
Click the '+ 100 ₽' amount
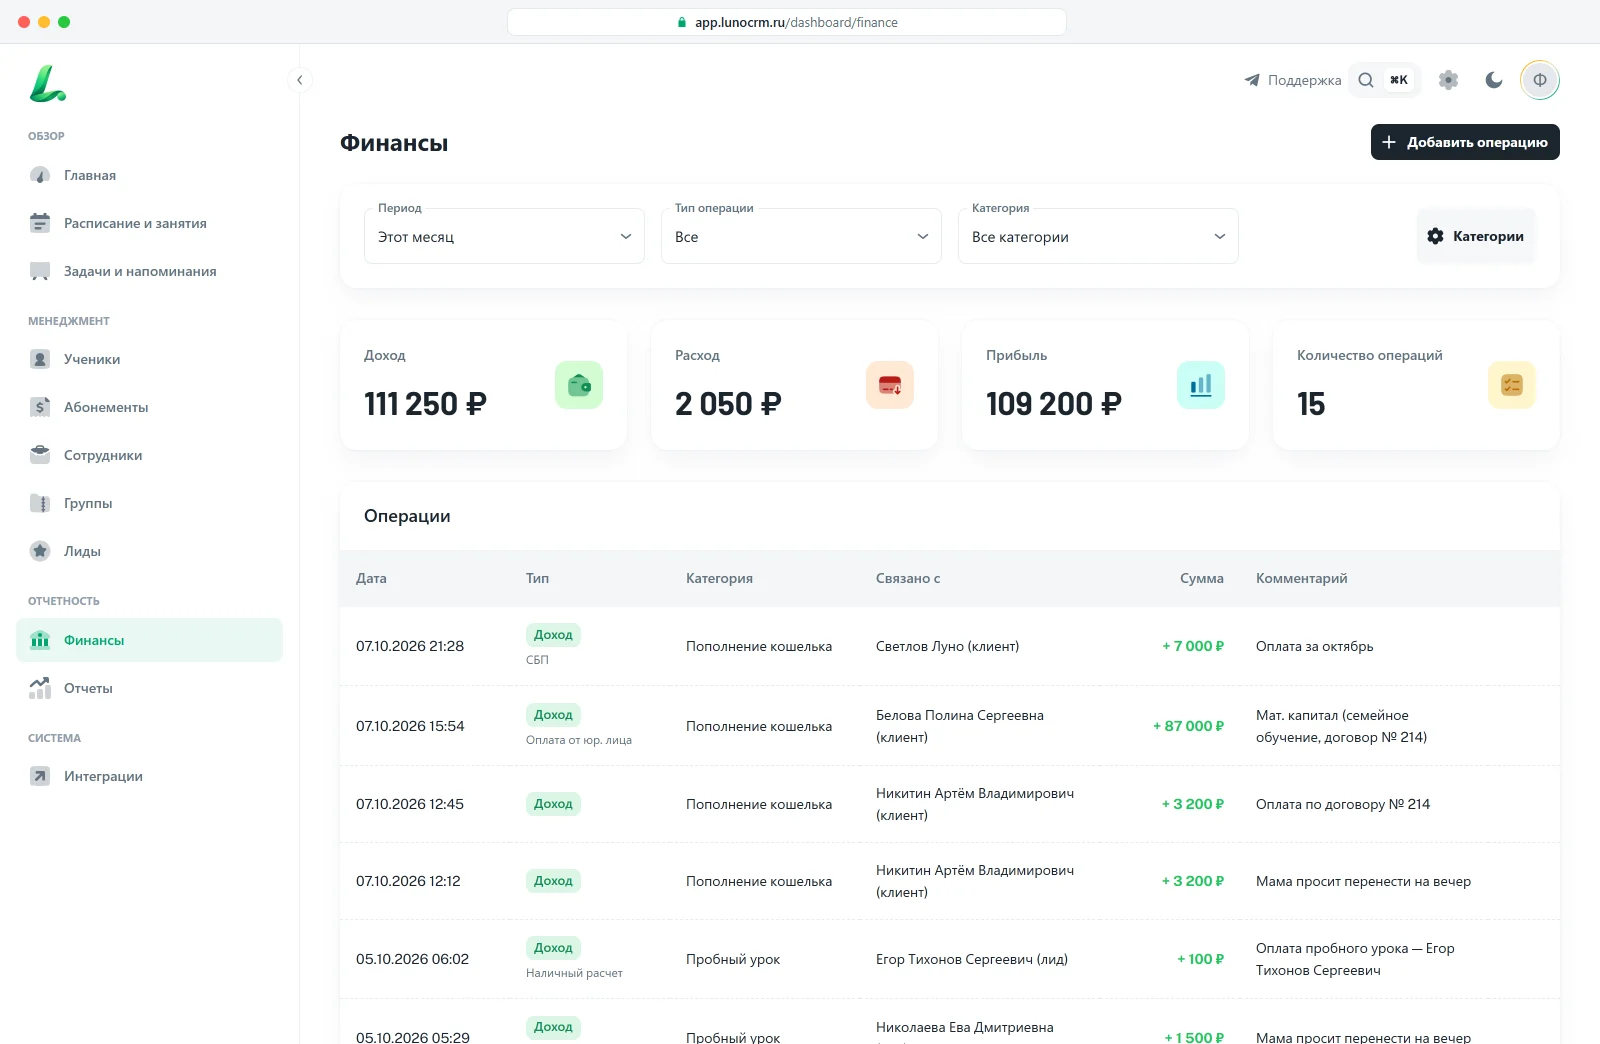coord(1200,959)
